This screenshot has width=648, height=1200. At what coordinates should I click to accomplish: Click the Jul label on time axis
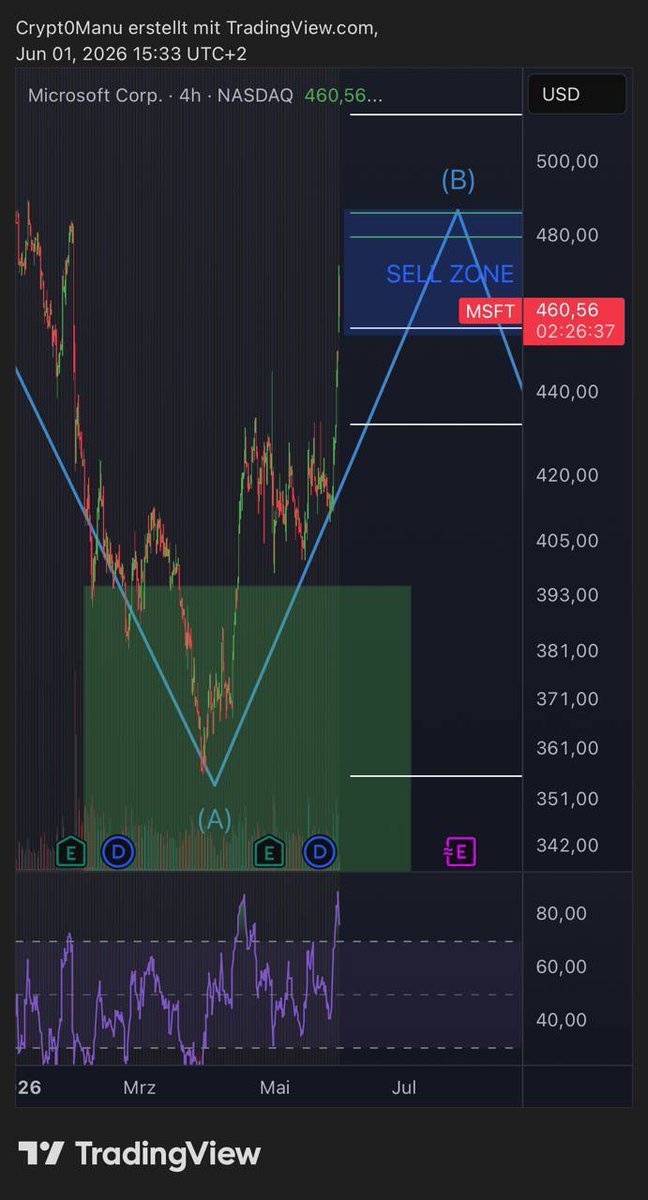tap(404, 1088)
